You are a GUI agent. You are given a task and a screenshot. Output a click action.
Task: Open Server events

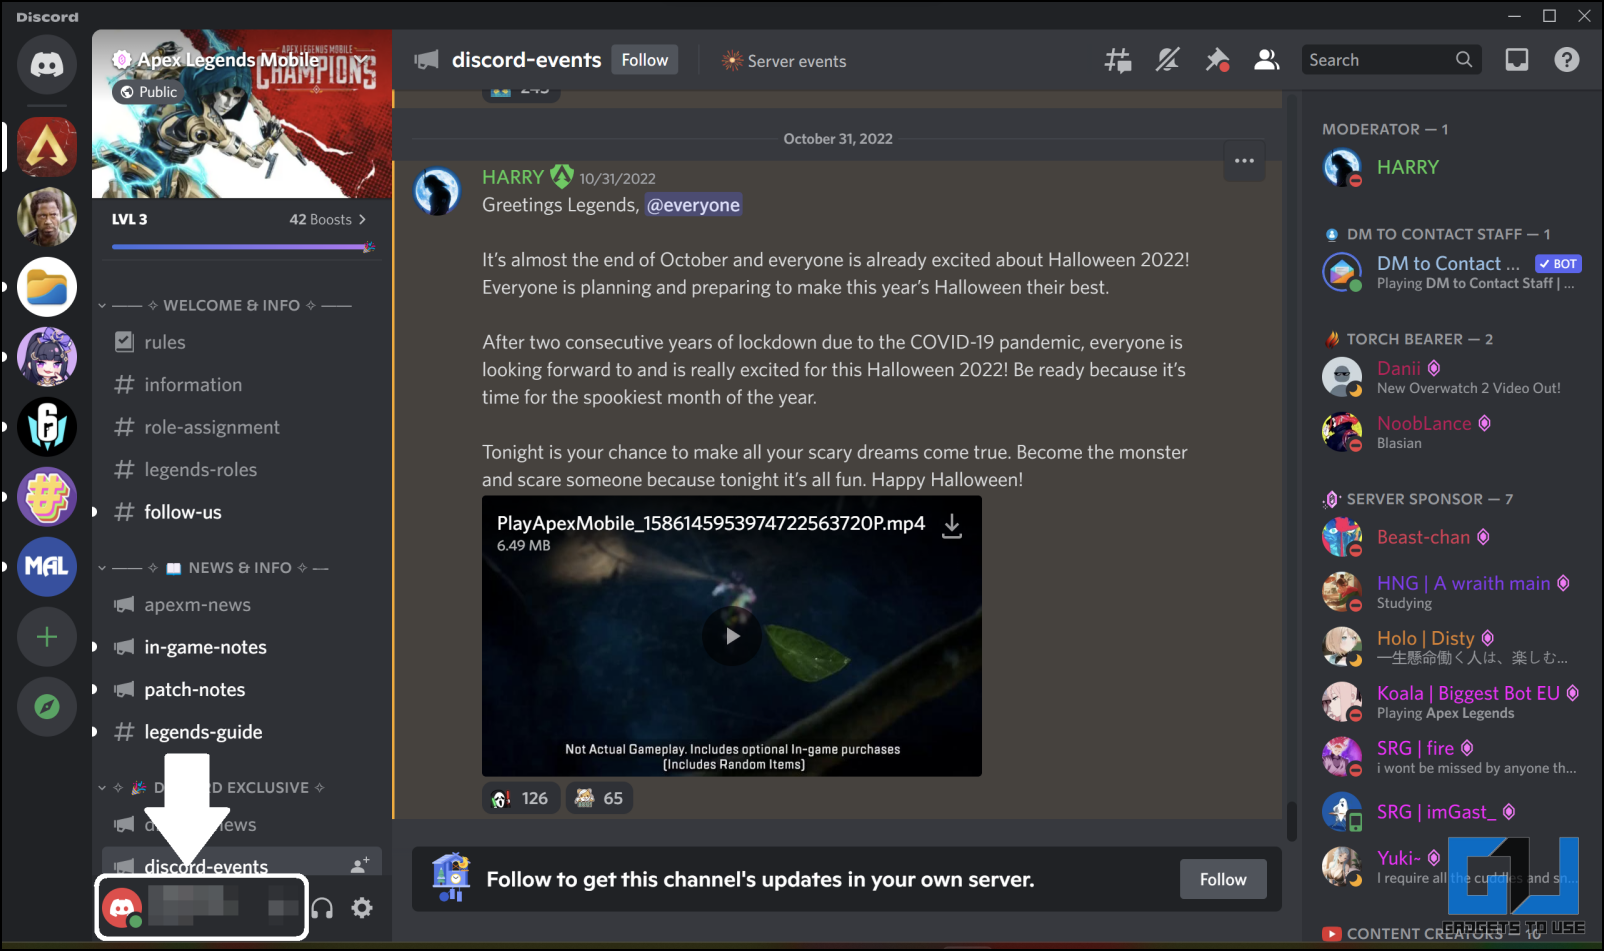coord(784,61)
